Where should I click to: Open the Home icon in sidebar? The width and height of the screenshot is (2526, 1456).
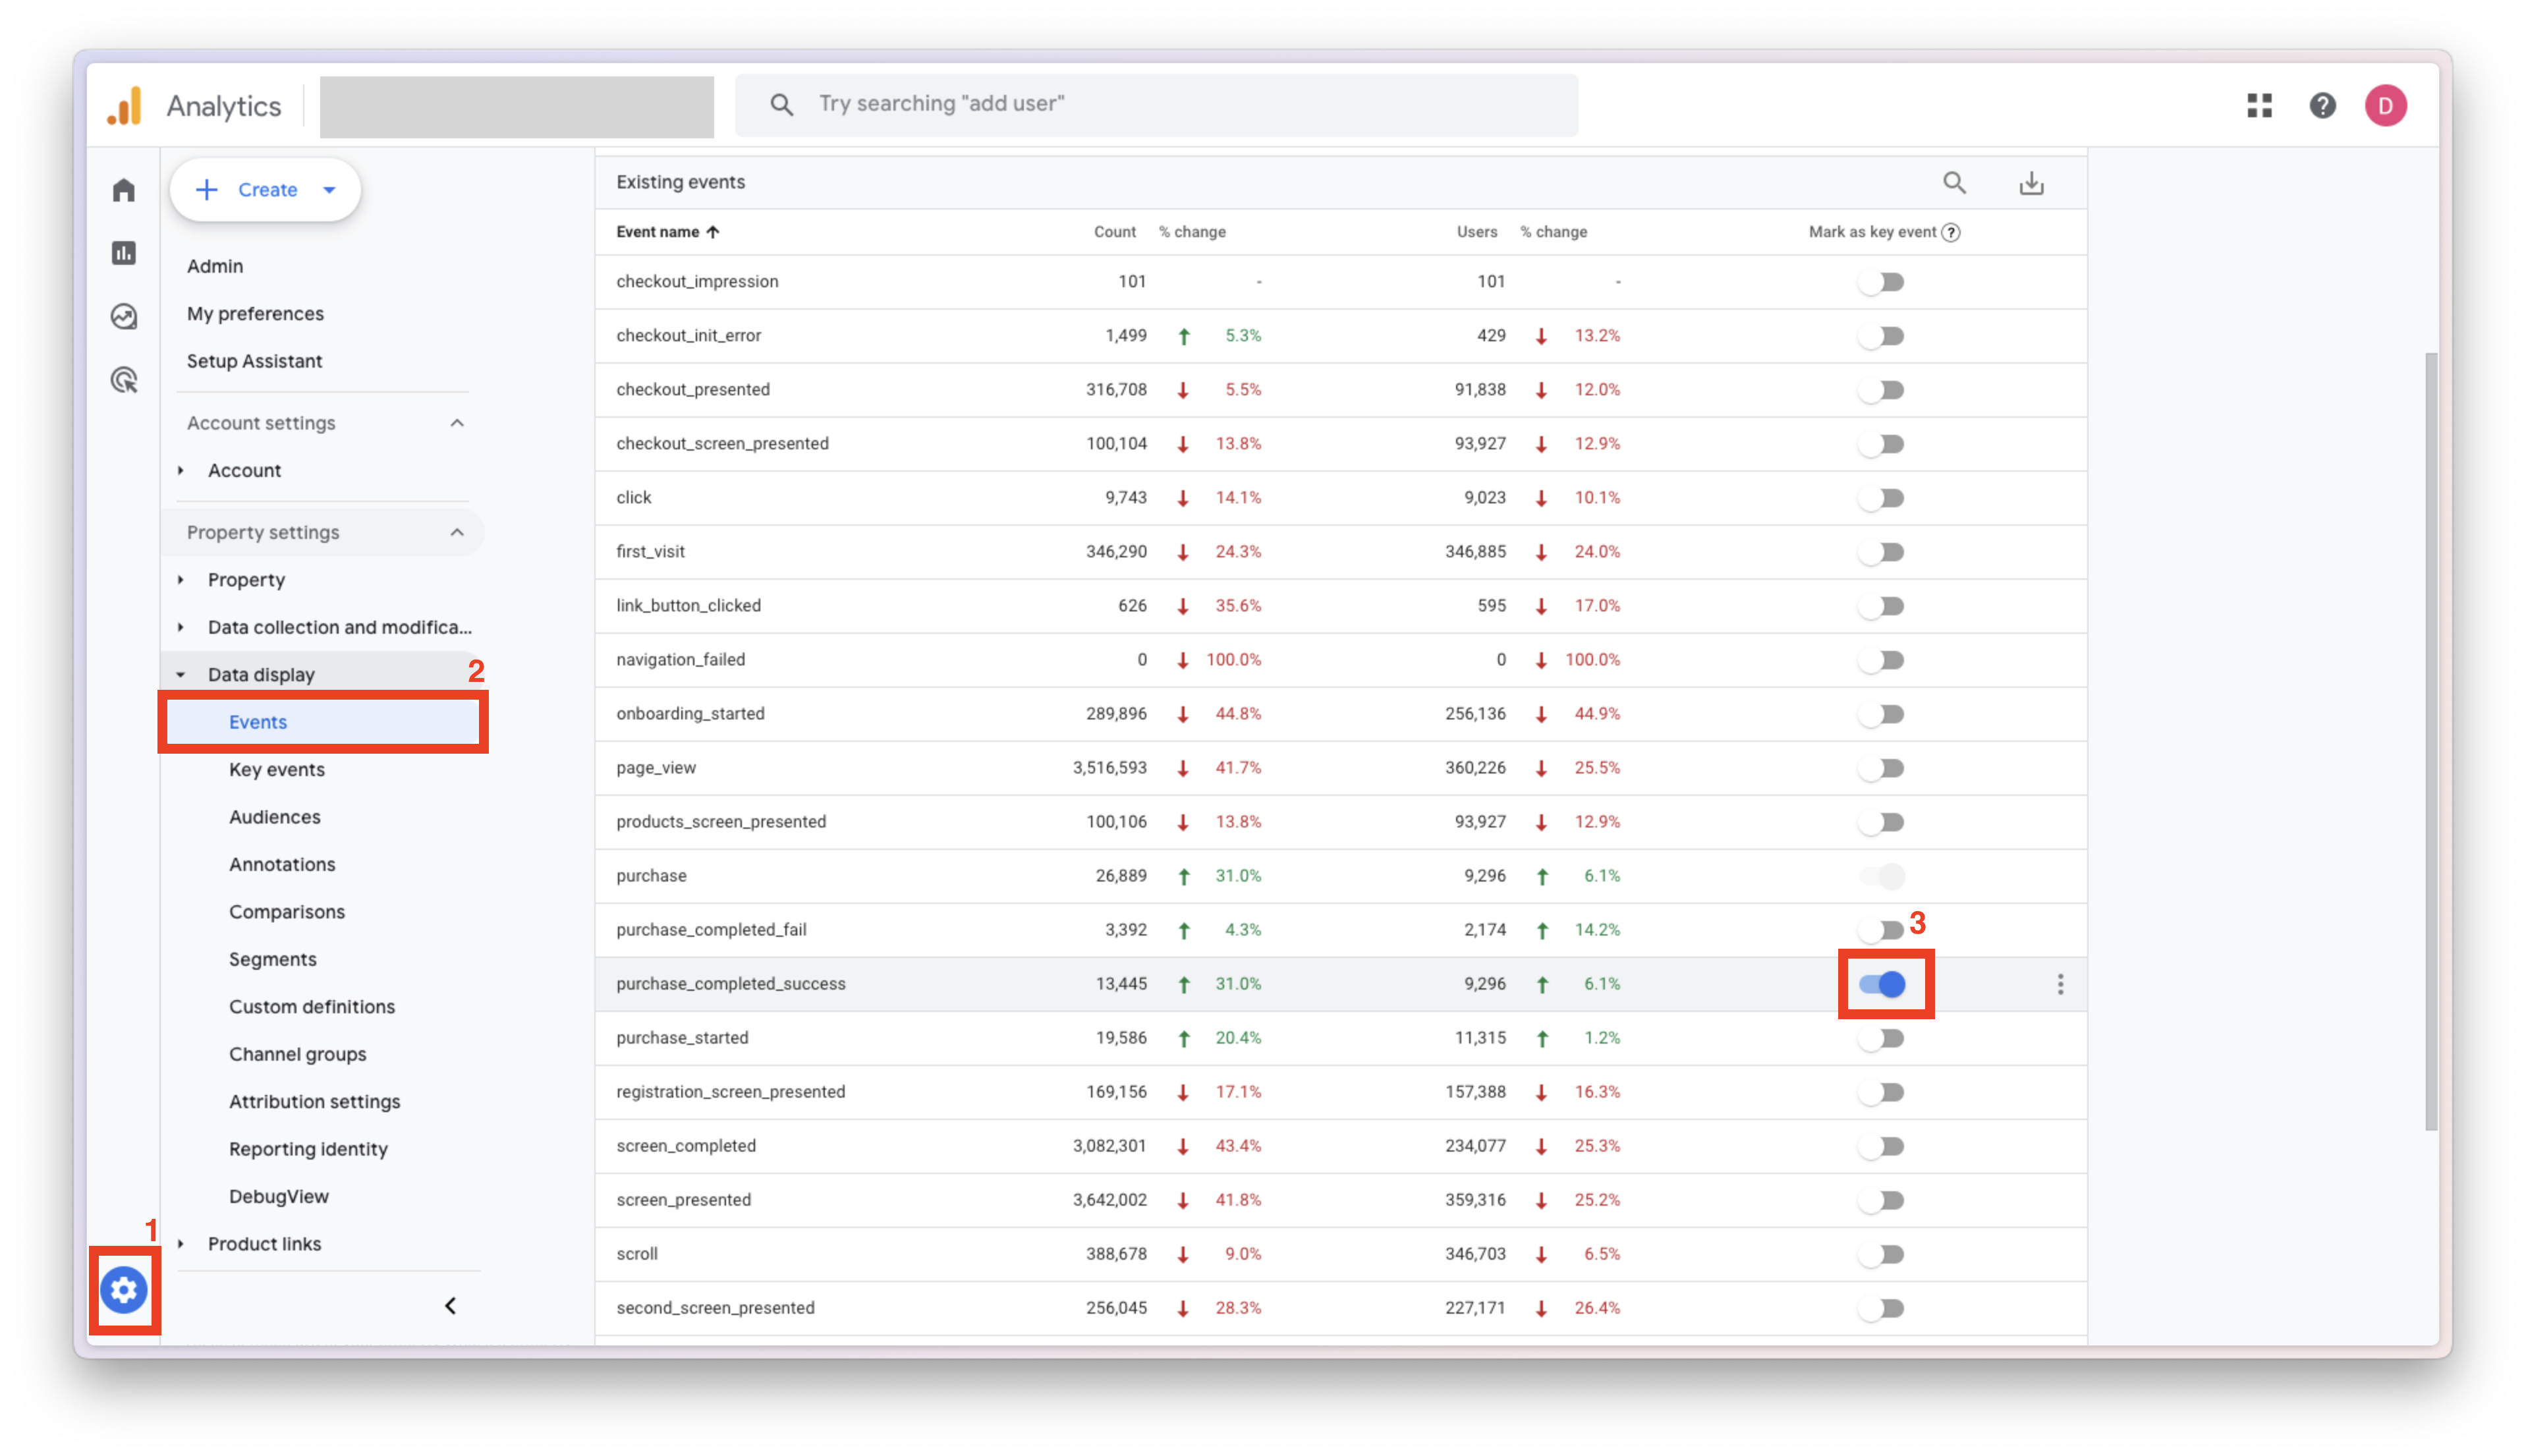124,190
